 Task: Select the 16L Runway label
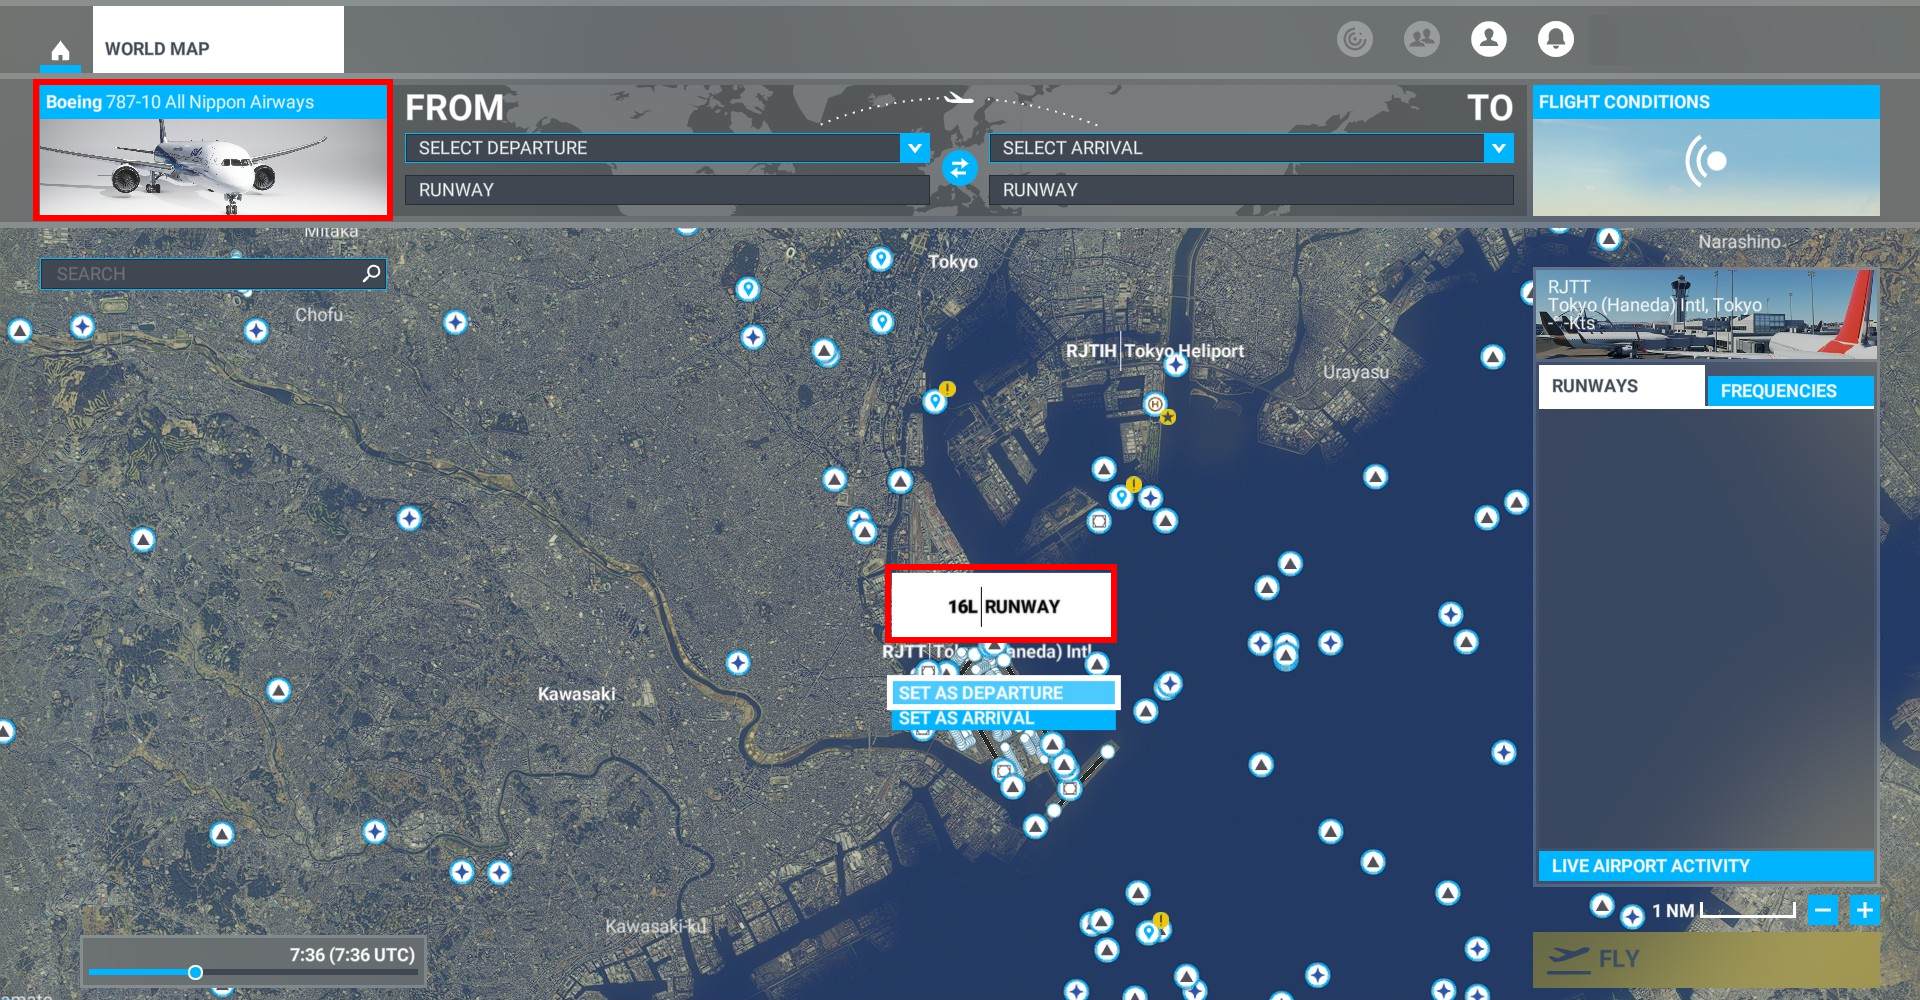pos(1003,606)
